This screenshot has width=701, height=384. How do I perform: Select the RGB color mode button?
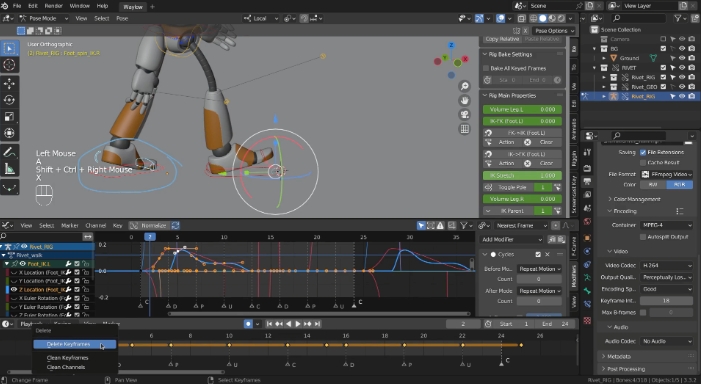680,185
